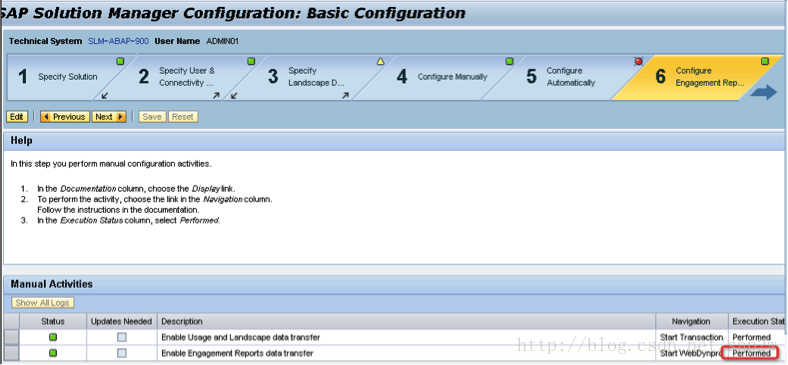
Task: Advance with the Next button
Action: 109,117
